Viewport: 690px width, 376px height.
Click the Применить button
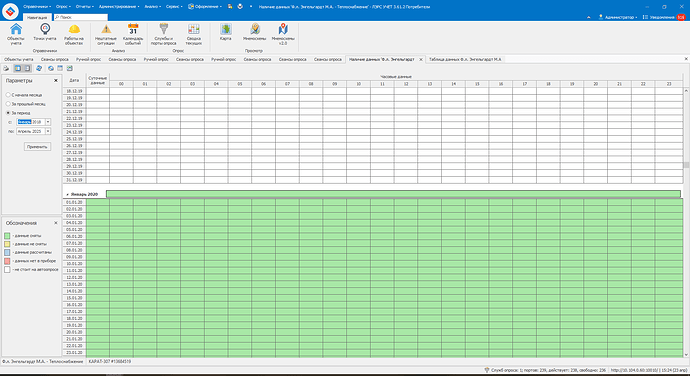[x=37, y=147]
